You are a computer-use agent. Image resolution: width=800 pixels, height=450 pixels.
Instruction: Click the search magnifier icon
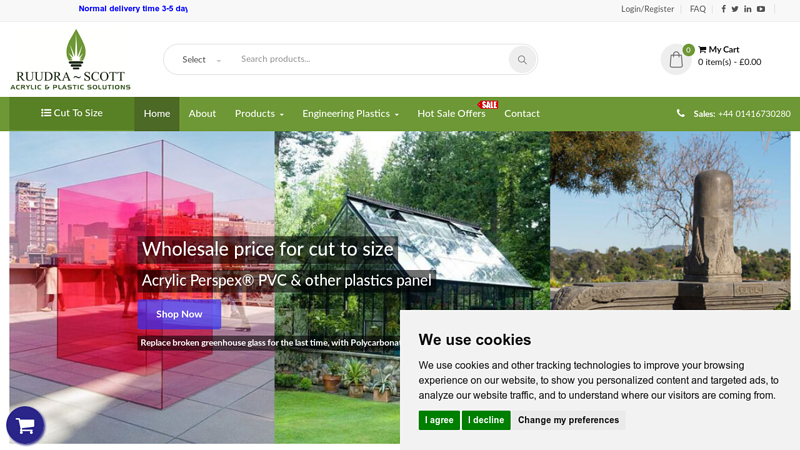click(522, 60)
